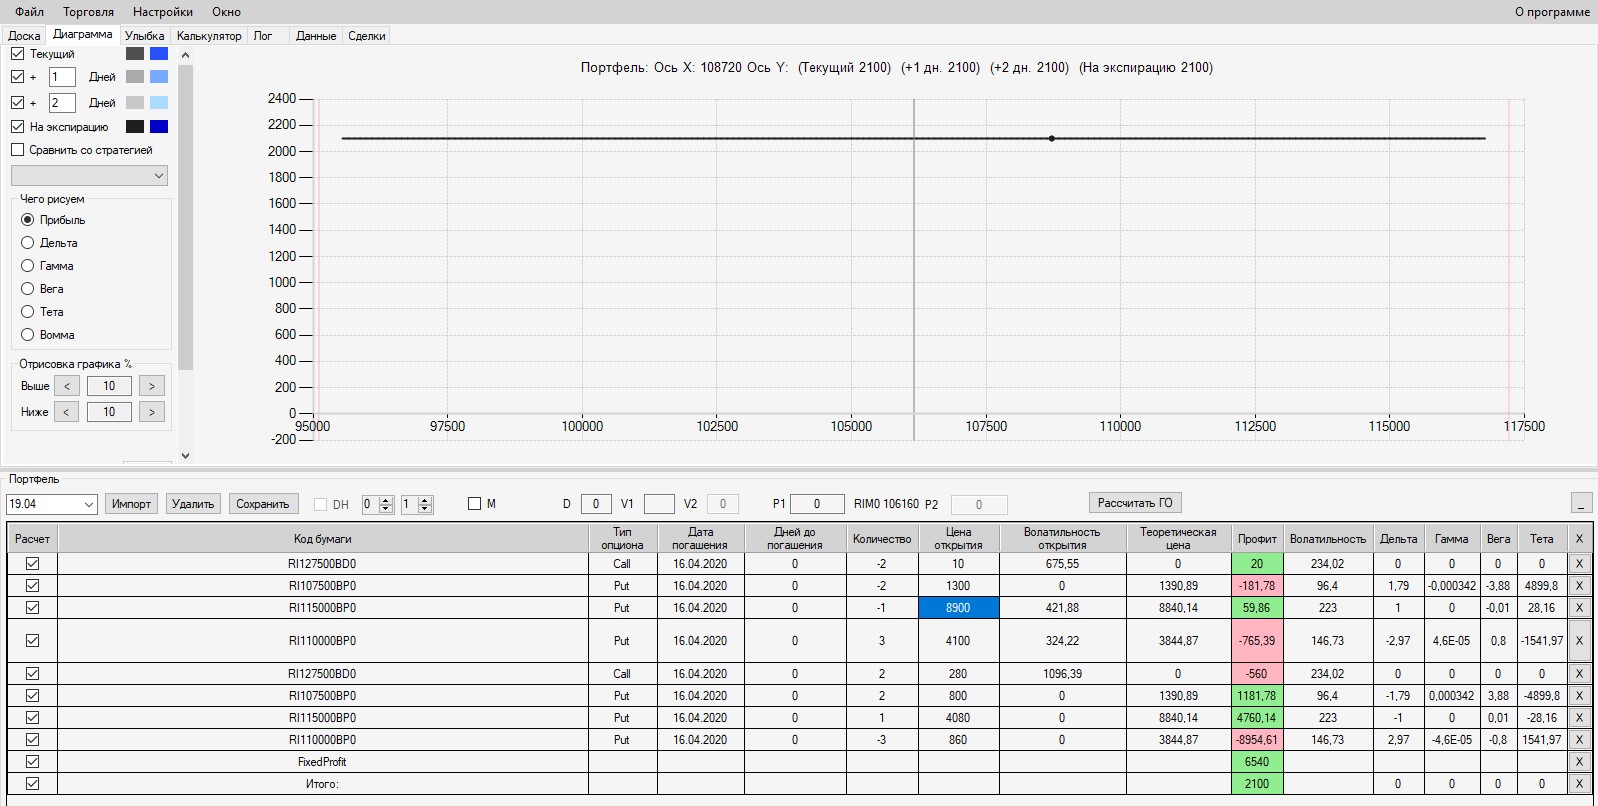Viewport: 1598px width, 806px height.
Task: Click the blue 8900 opening price cell
Action: click(x=958, y=608)
